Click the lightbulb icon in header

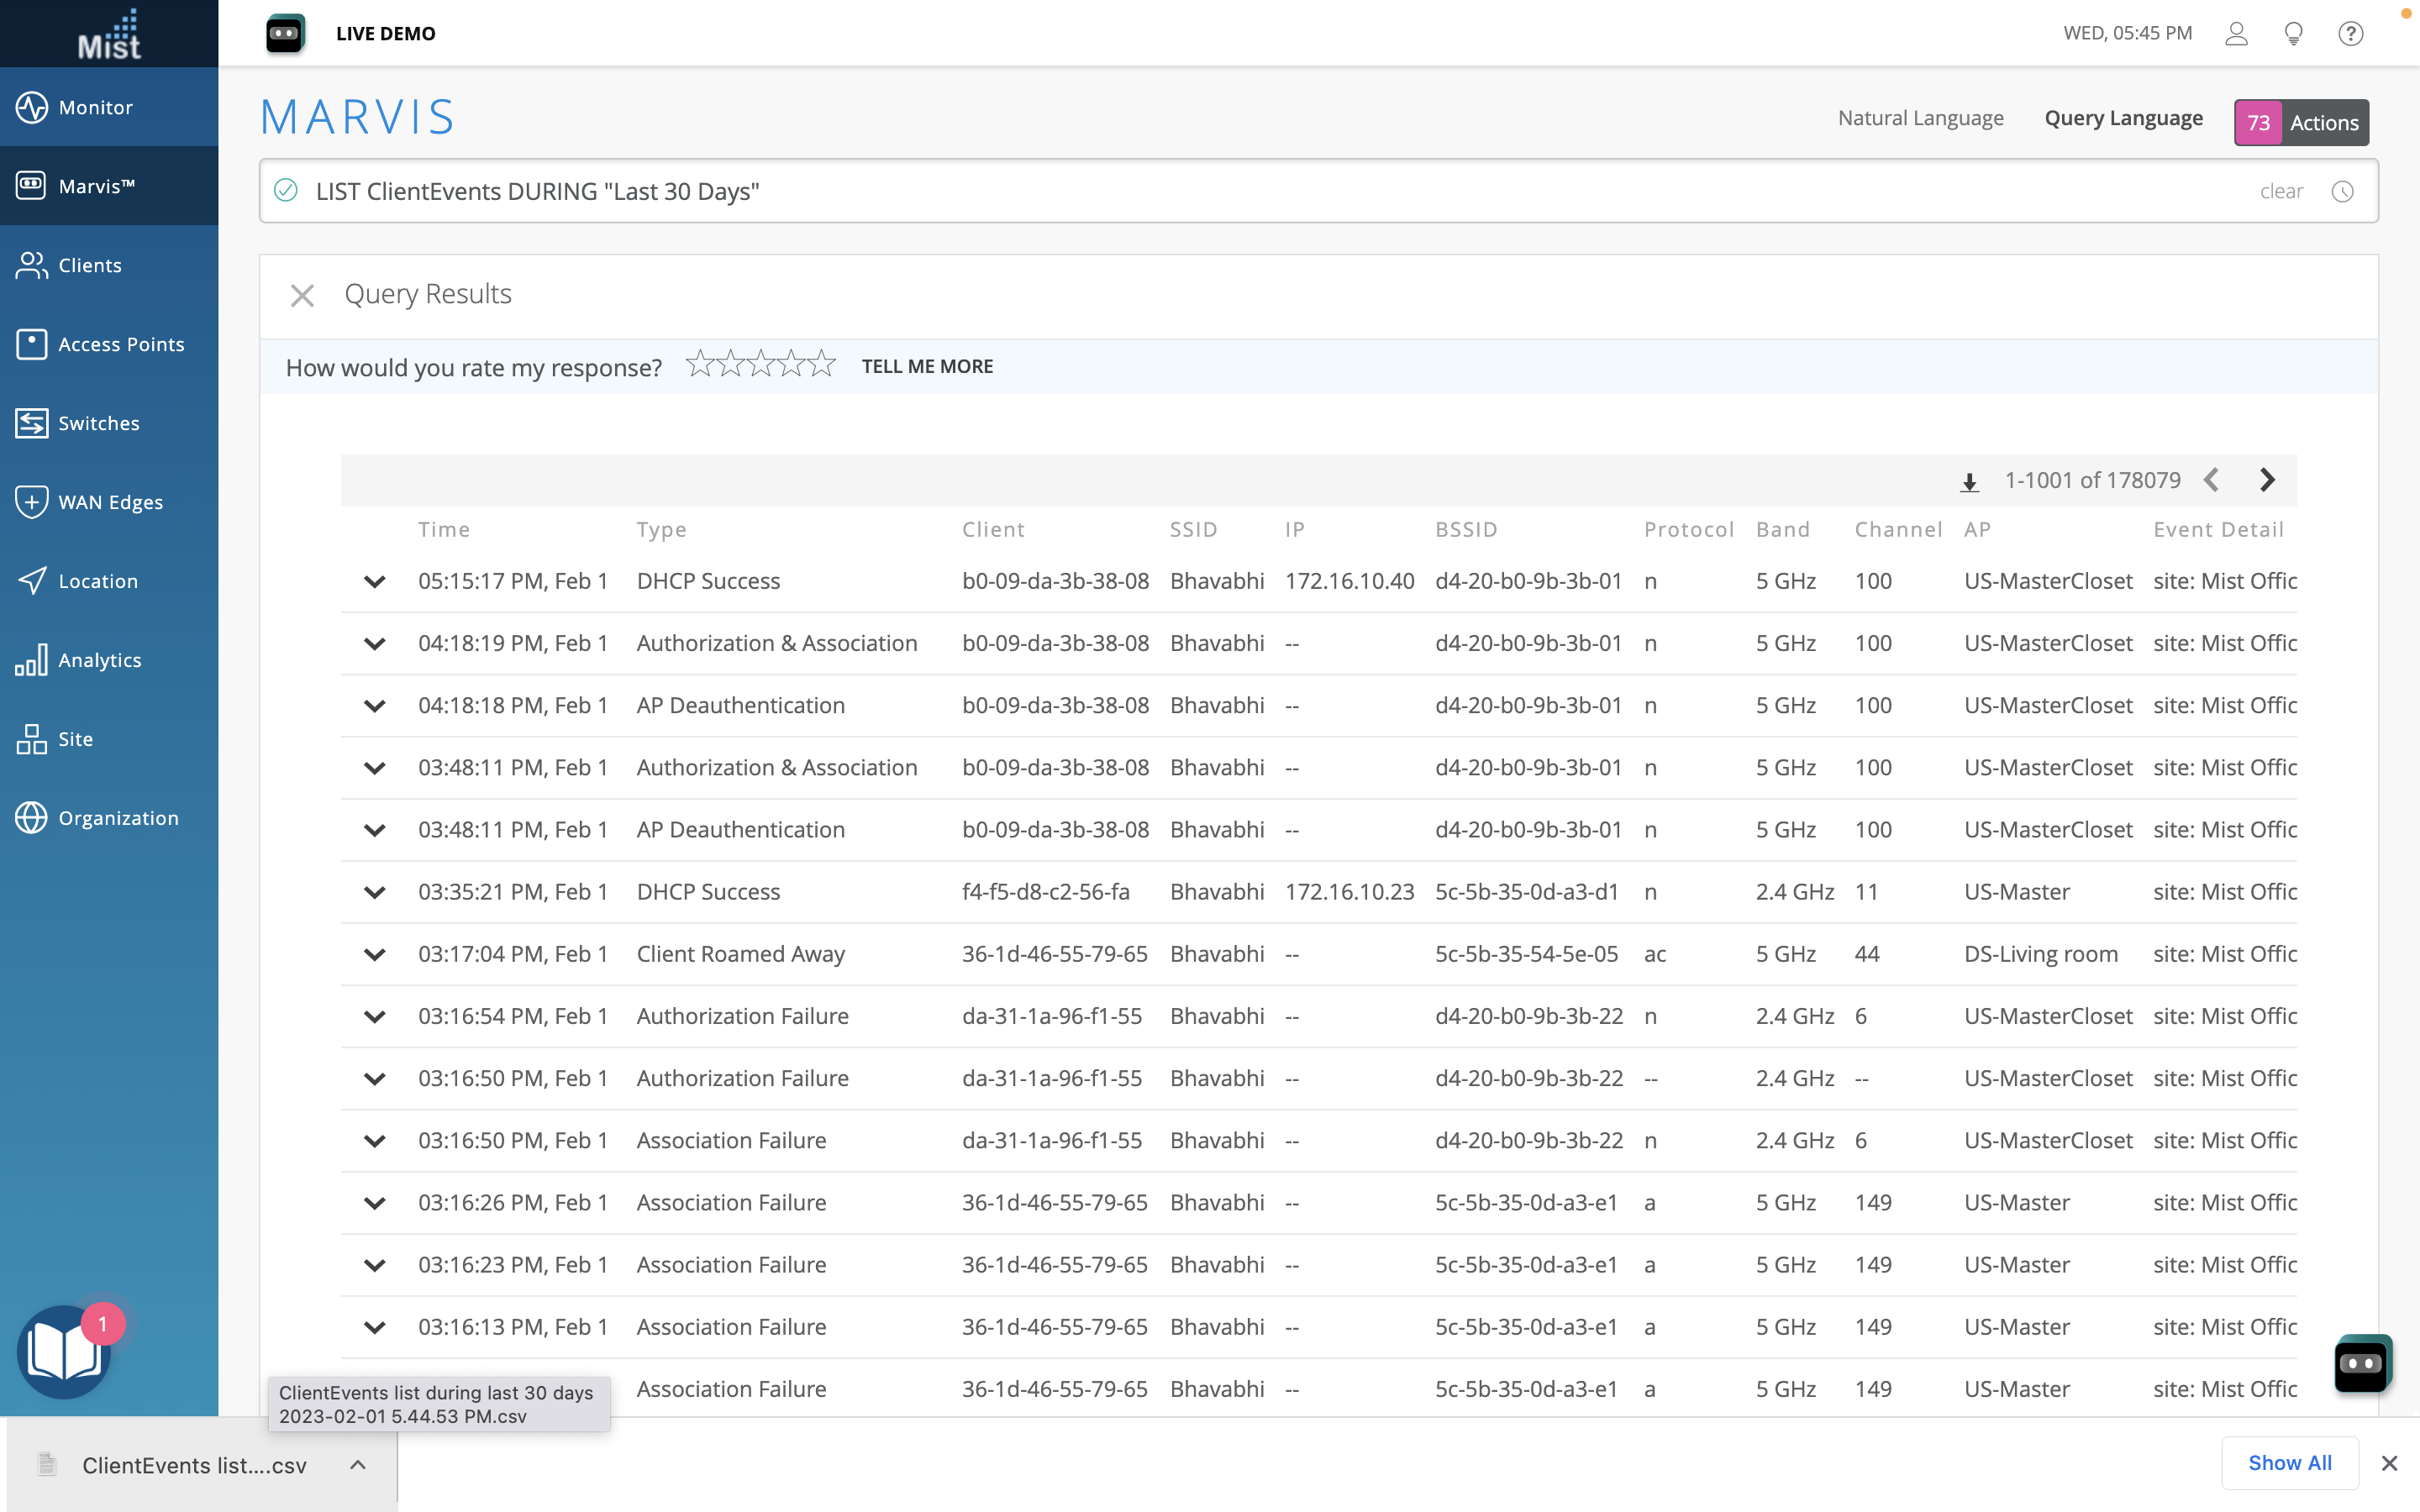coord(2293,33)
